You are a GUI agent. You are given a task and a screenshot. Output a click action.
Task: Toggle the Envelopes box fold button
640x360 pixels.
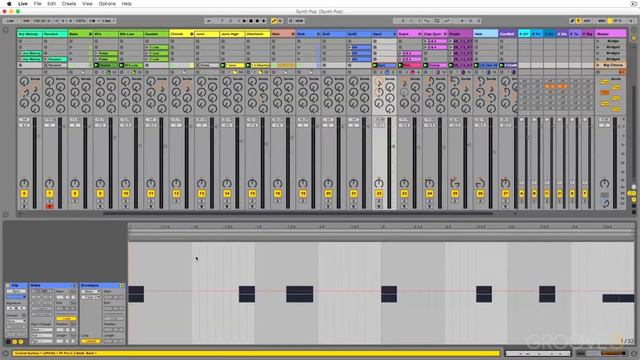[x=122, y=285]
